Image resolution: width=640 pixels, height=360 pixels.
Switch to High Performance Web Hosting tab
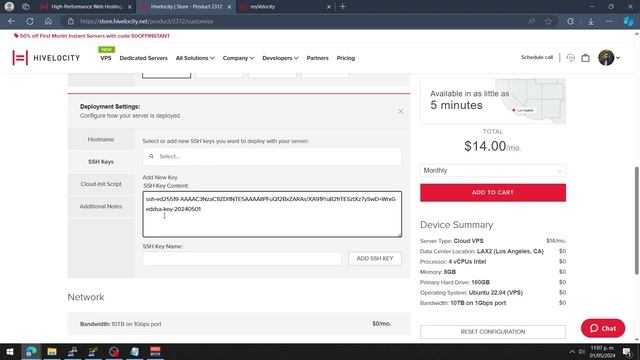(x=87, y=7)
